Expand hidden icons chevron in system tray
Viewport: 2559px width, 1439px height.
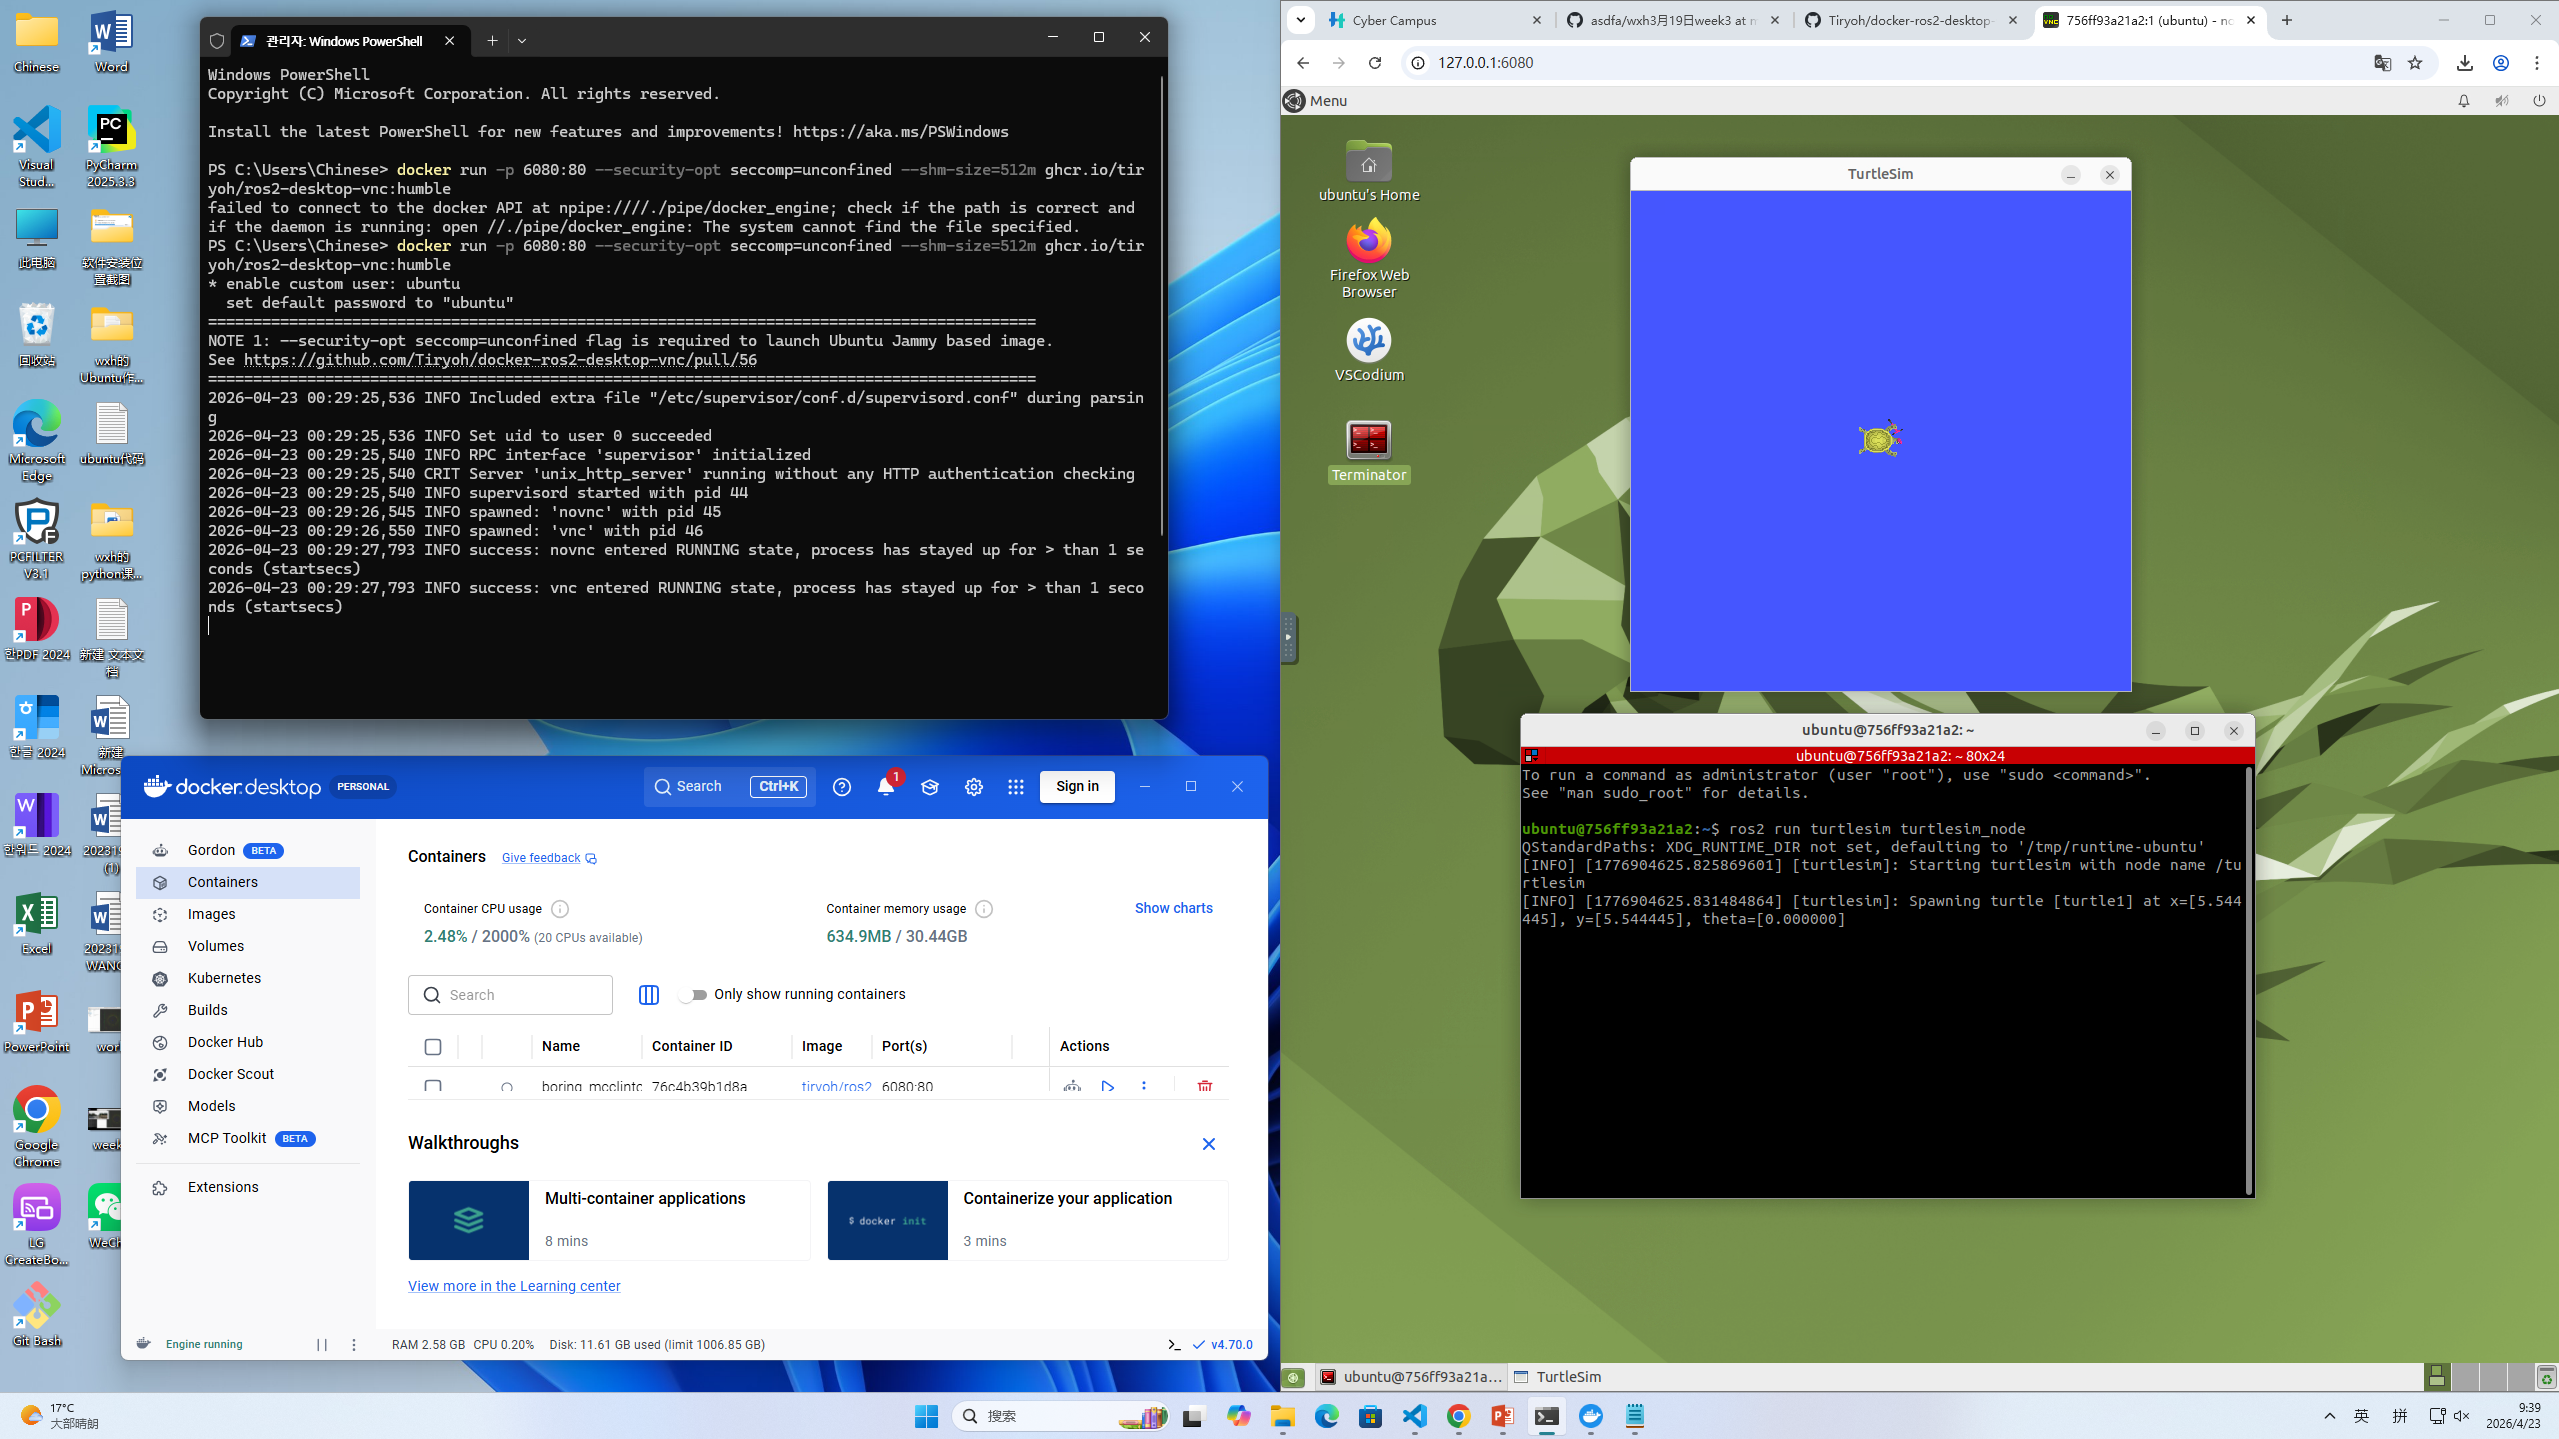click(x=2330, y=1416)
